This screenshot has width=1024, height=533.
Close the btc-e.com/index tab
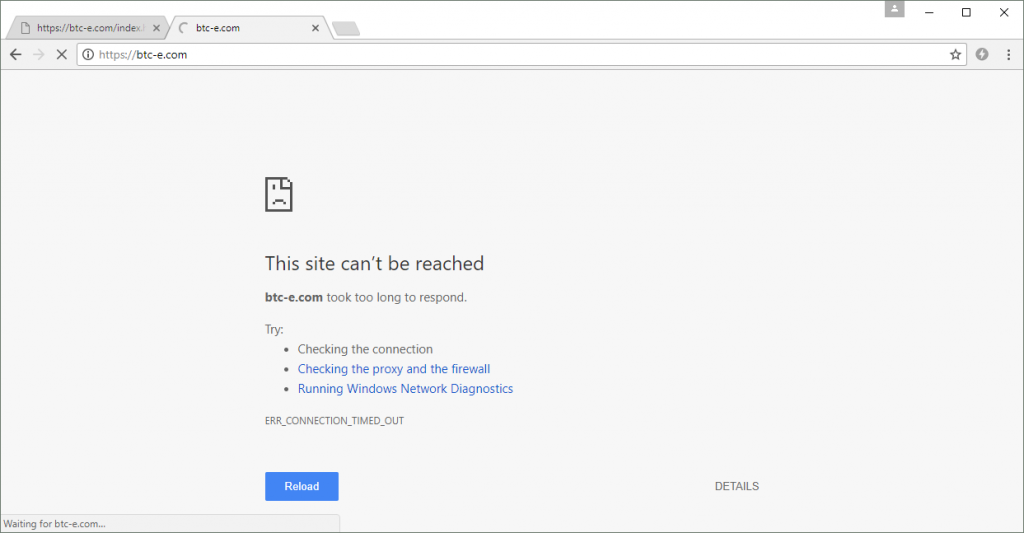pos(156,28)
